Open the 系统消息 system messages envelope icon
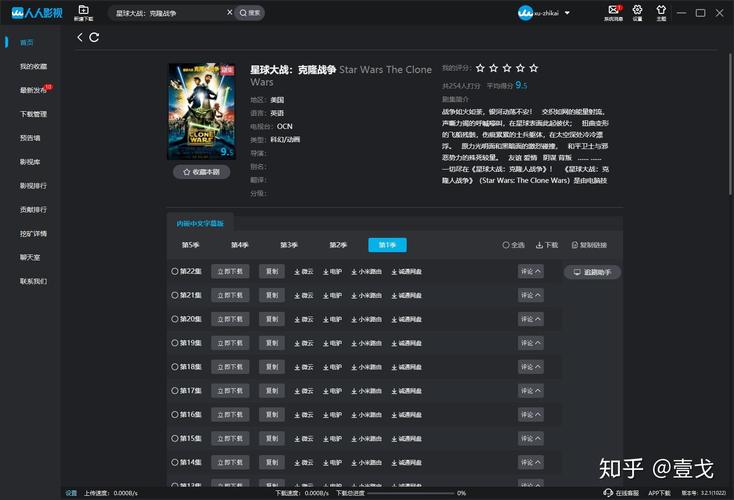Image resolution: width=734 pixels, height=500 pixels. point(613,13)
